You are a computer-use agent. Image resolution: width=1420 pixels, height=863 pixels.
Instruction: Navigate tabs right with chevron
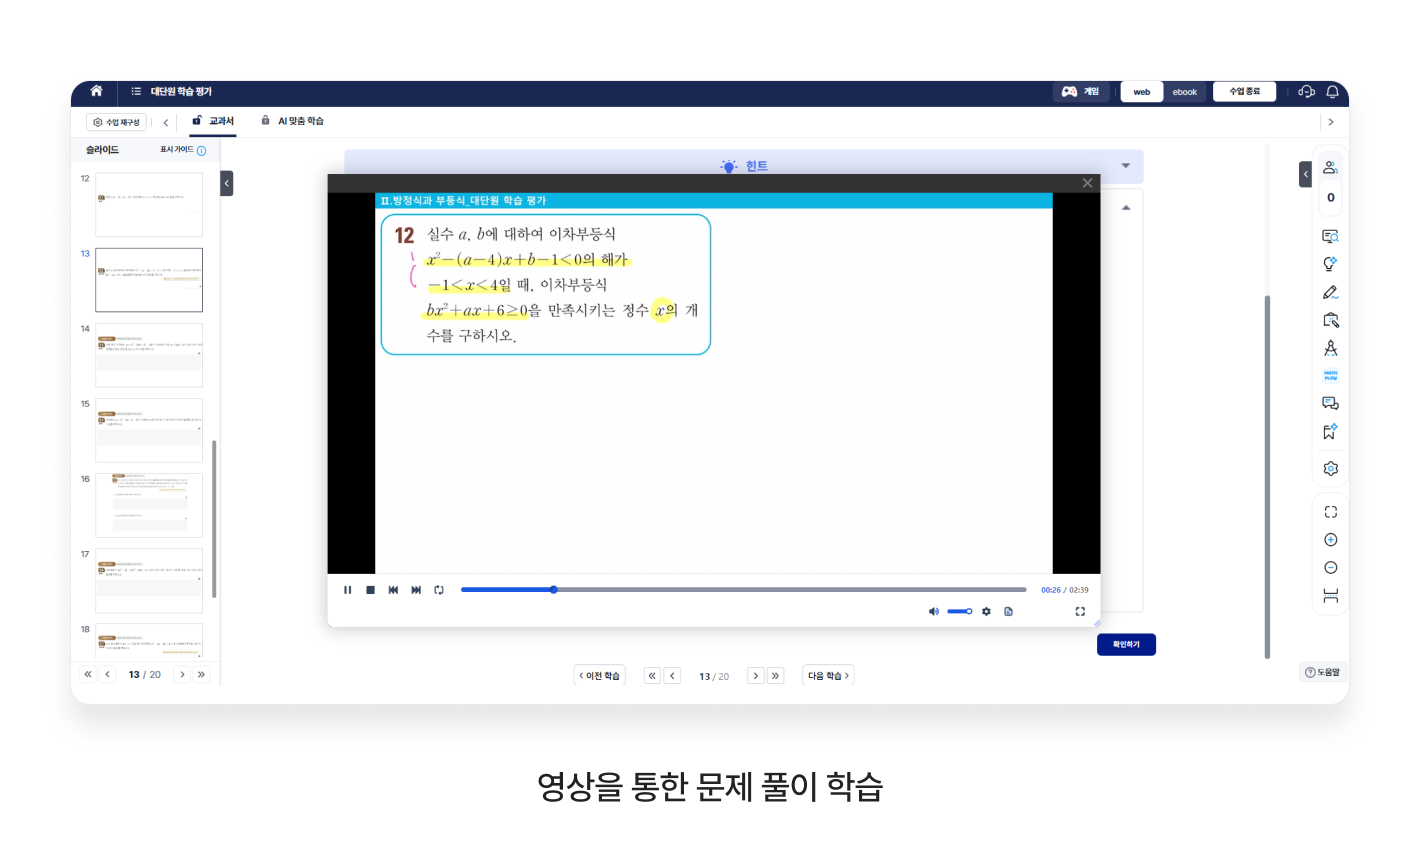1330,122
